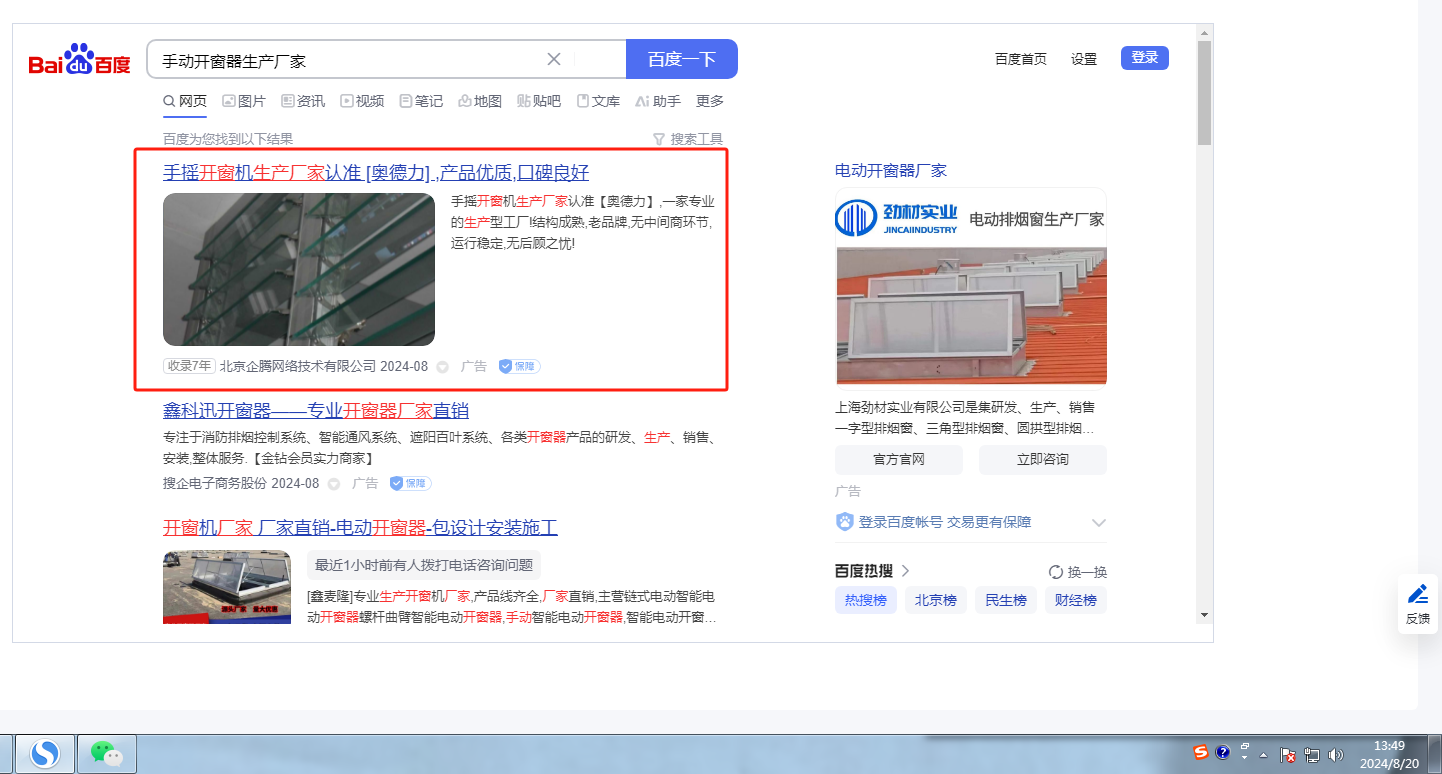Click the 登录 login button
Viewport: 1442px width, 774px height.
[x=1145, y=58]
